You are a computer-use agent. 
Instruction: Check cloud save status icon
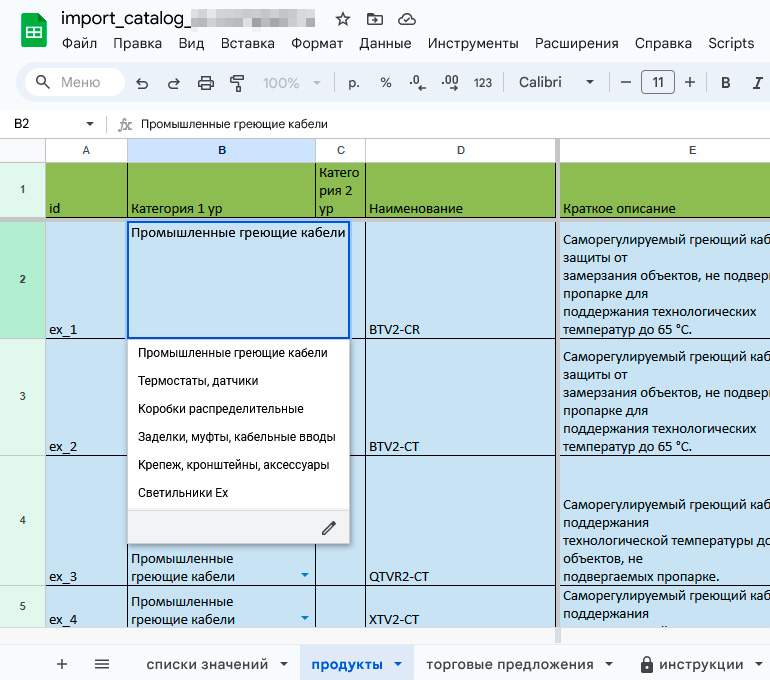pos(407,20)
